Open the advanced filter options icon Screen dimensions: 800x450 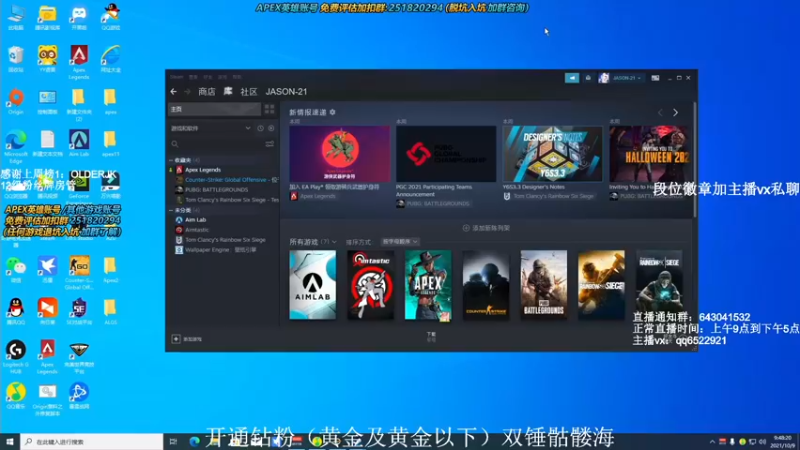269,144
